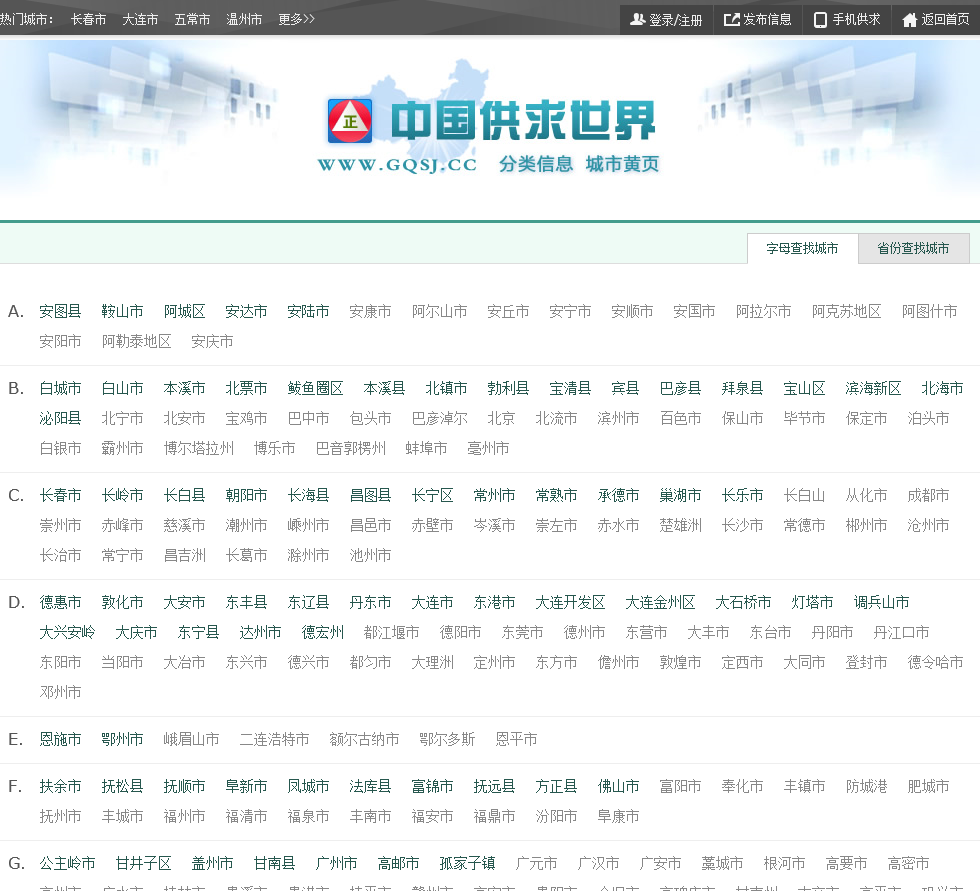Select hot city 大连市 in top bar
This screenshot has height=891, width=980.
click(x=140, y=19)
